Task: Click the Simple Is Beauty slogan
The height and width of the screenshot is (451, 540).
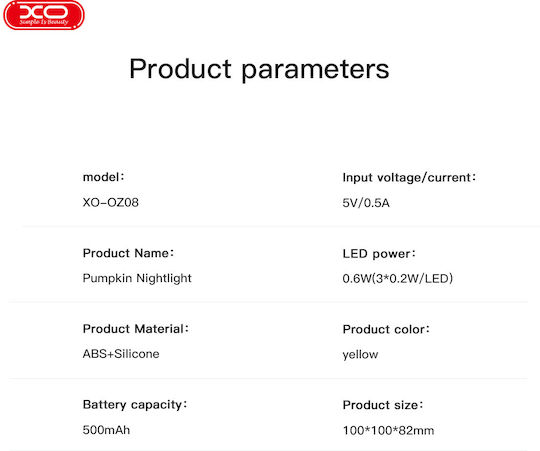Action: [44, 22]
